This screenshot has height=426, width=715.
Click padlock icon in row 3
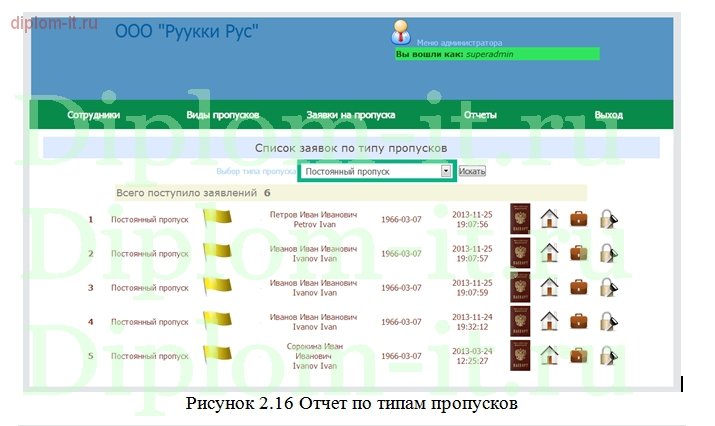pos(608,287)
